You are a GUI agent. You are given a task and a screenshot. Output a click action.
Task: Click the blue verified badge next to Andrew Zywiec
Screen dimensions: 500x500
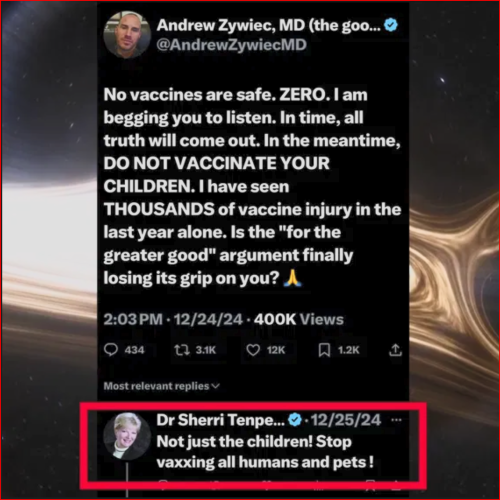391,25
